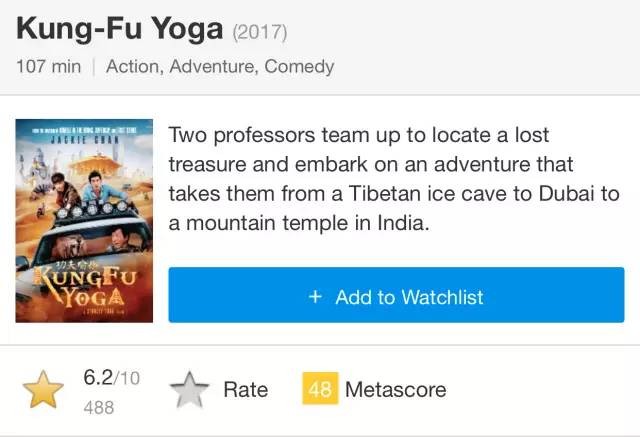The image size is (640, 437).
Task: Click the Kung-Fu Yoga movie title
Action: coord(119,30)
